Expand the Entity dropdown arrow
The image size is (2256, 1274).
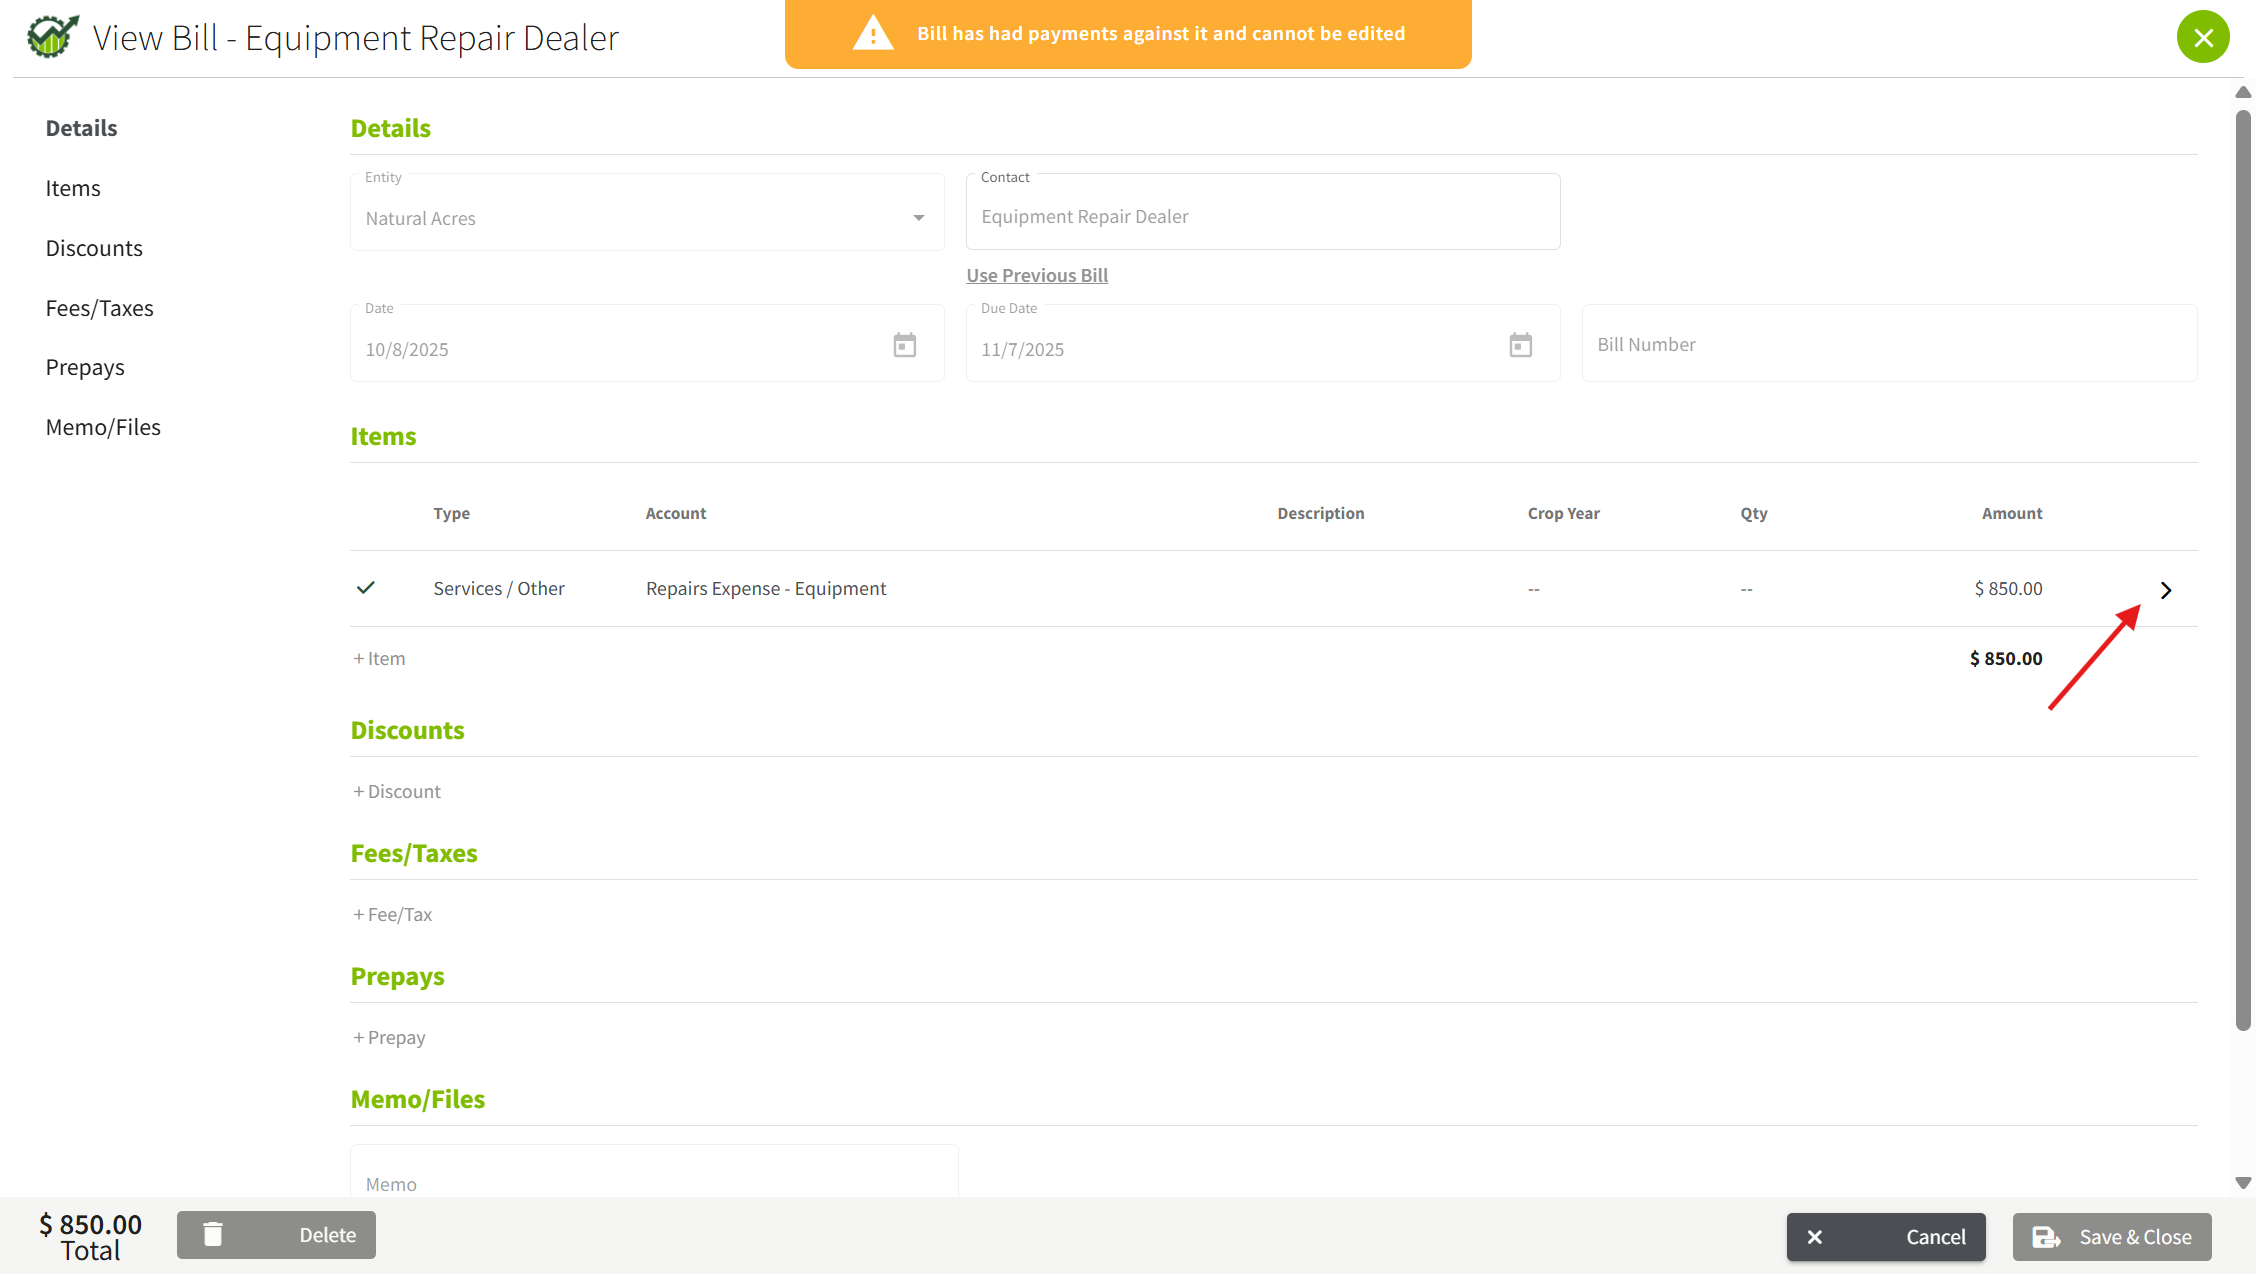point(918,218)
